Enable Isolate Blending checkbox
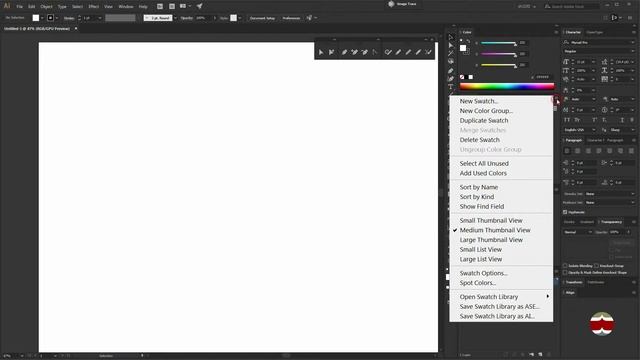 pos(565,266)
